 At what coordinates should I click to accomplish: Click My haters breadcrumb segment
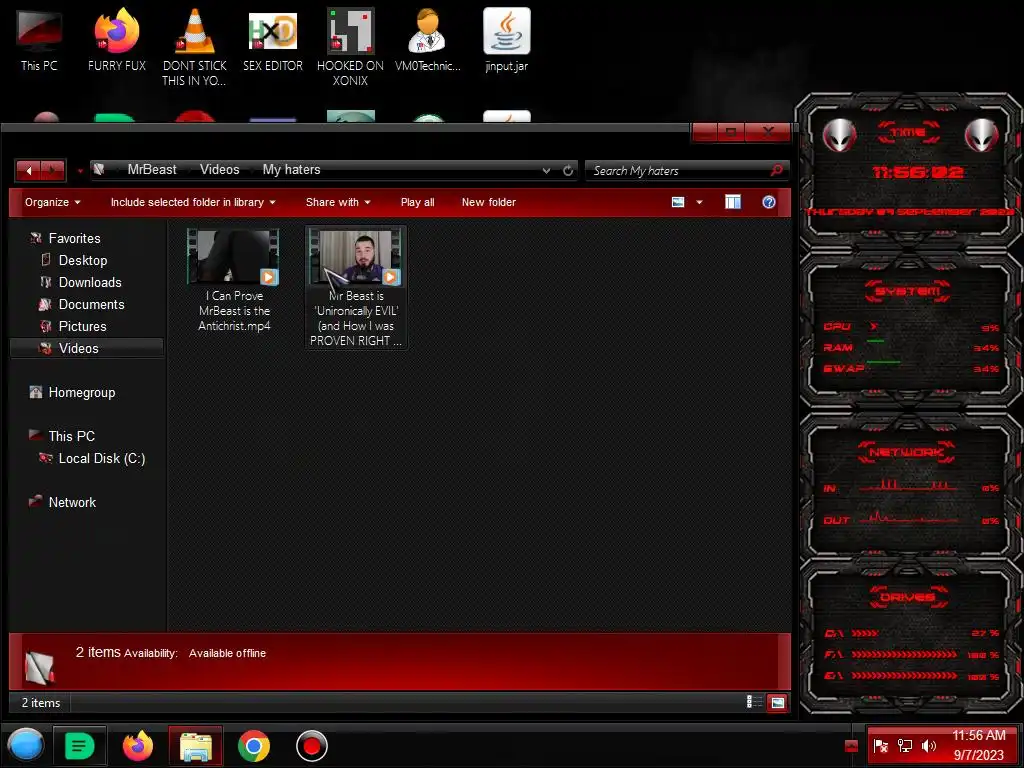pyautogui.click(x=291, y=170)
